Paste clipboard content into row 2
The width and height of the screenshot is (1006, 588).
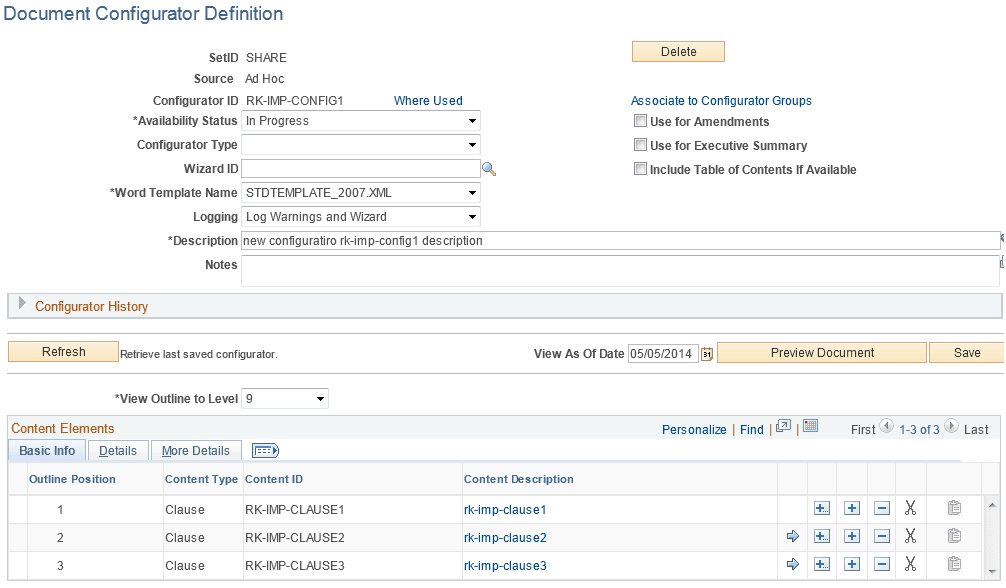pyautogui.click(x=954, y=537)
